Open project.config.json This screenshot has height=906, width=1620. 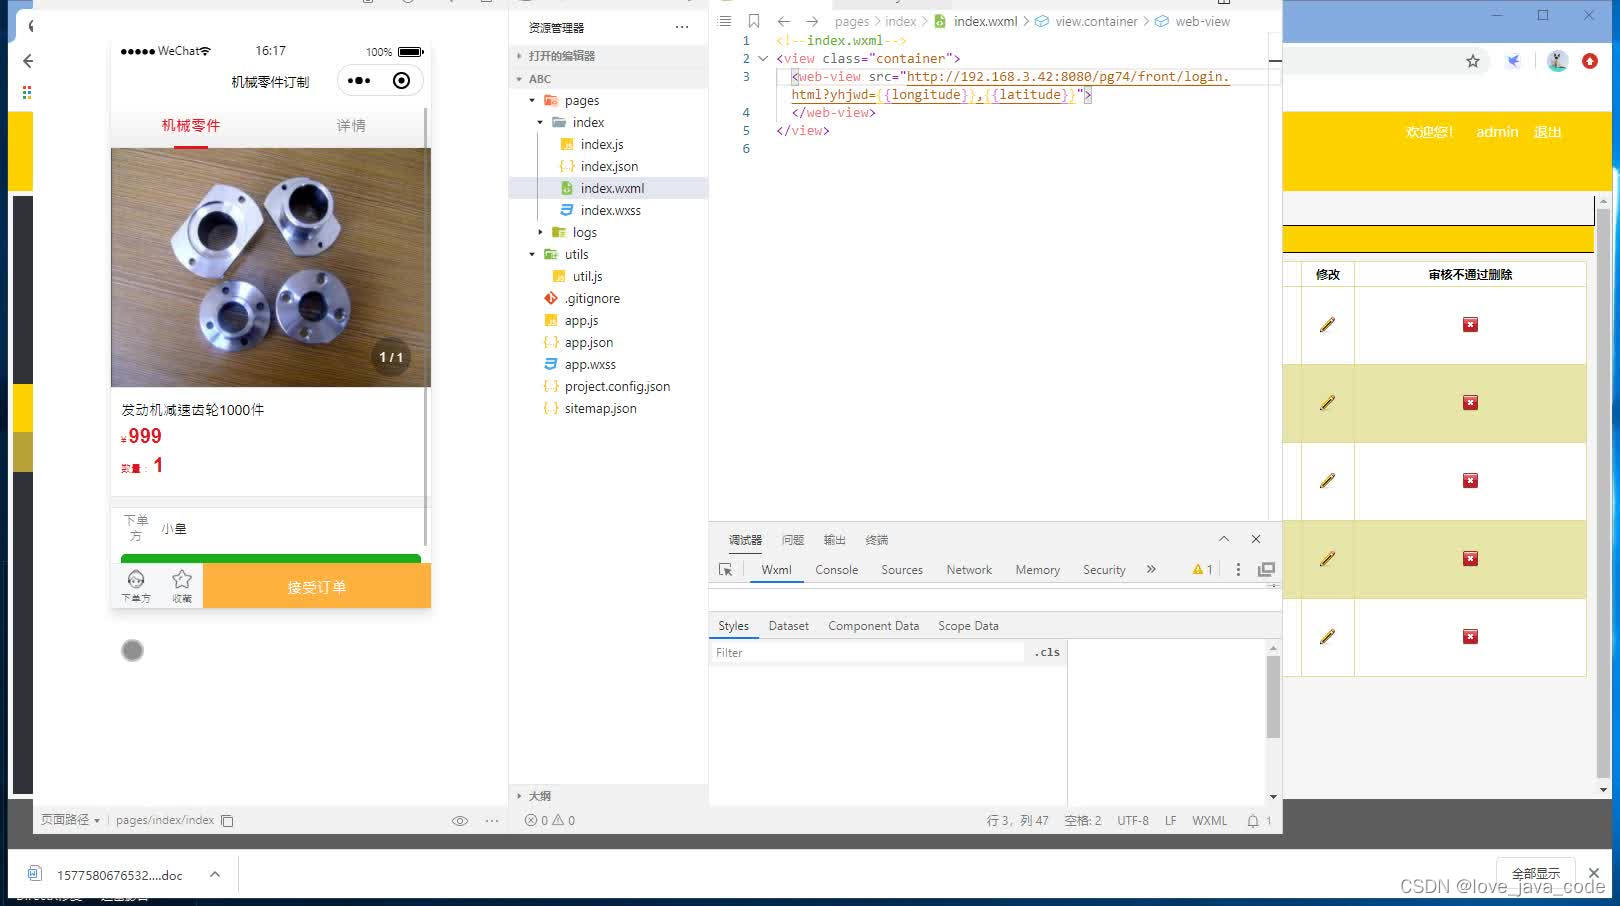click(x=617, y=387)
